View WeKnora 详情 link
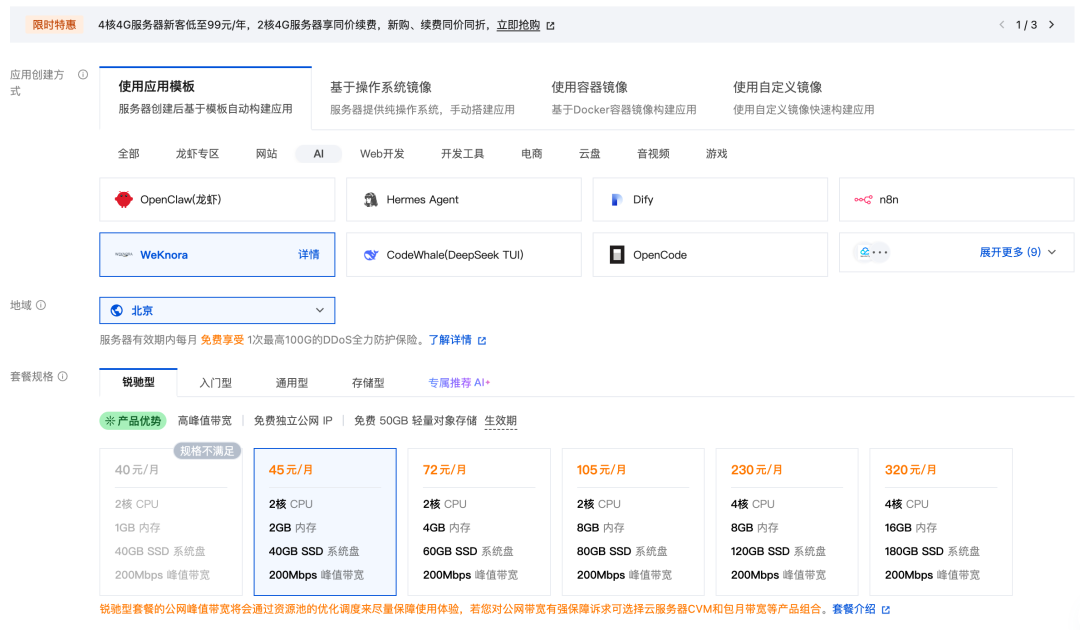Image resolution: width=1080 pixels, height=630 pixels. coord(309,255)
